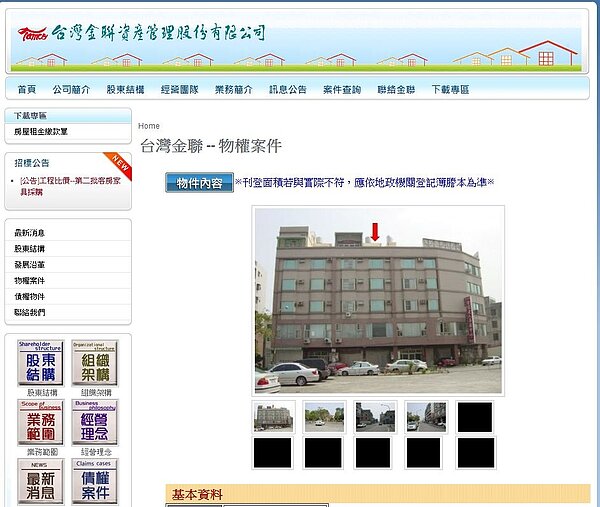Select the fourth thumbnail with road and parked cars
600x507 pixels.
tap(426, 417)
